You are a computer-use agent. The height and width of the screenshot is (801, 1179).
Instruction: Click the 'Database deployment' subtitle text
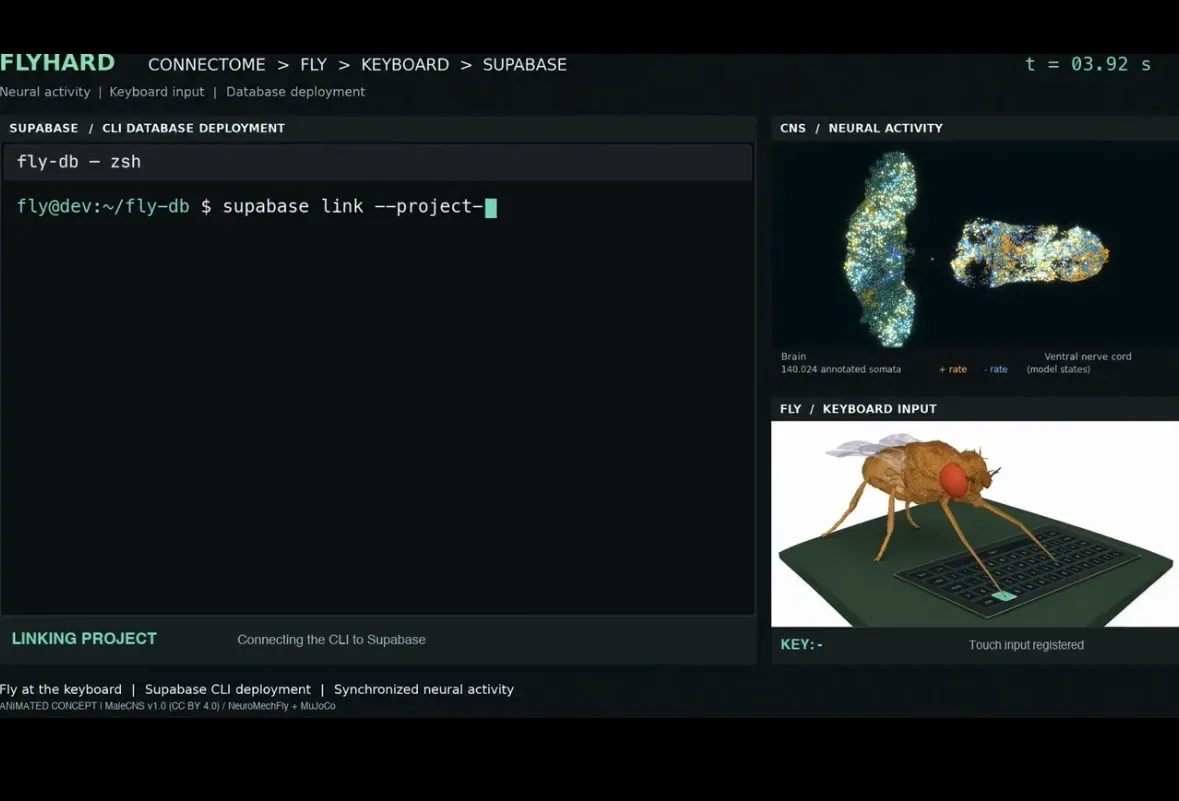[296, 92]
